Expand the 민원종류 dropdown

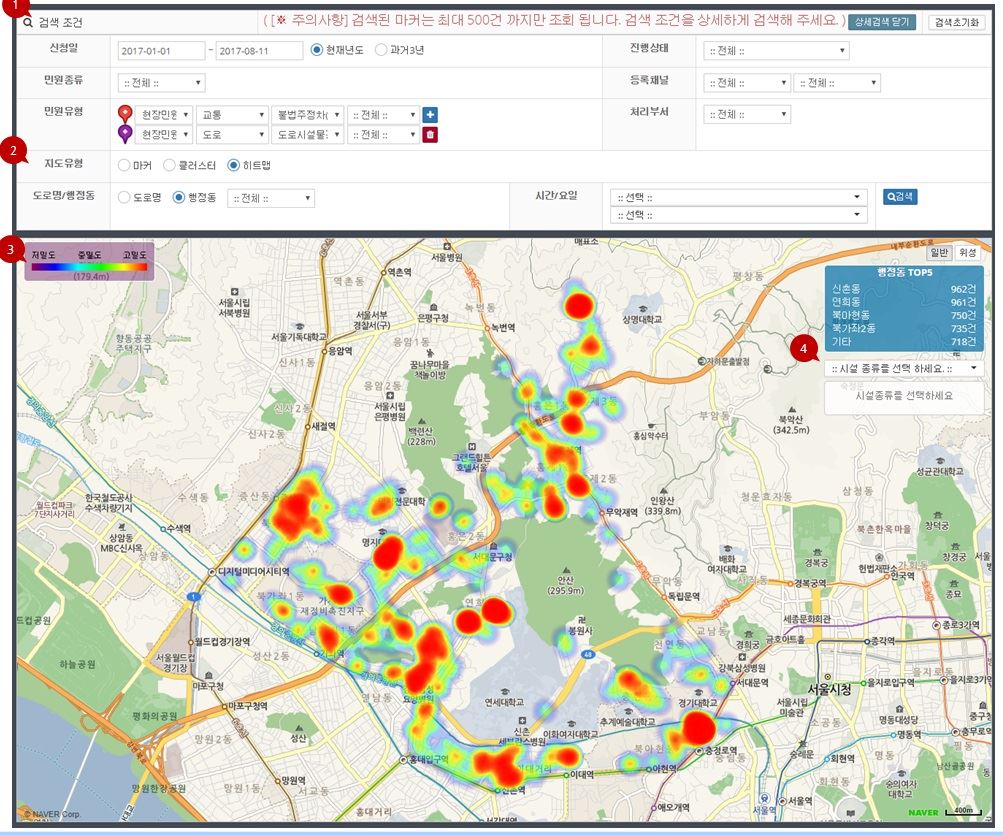tap(161, 83)
